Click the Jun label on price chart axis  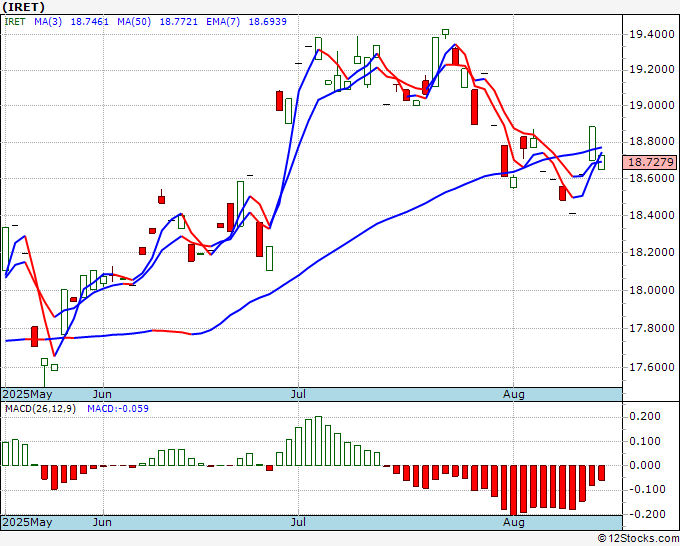tap(102, 394)
